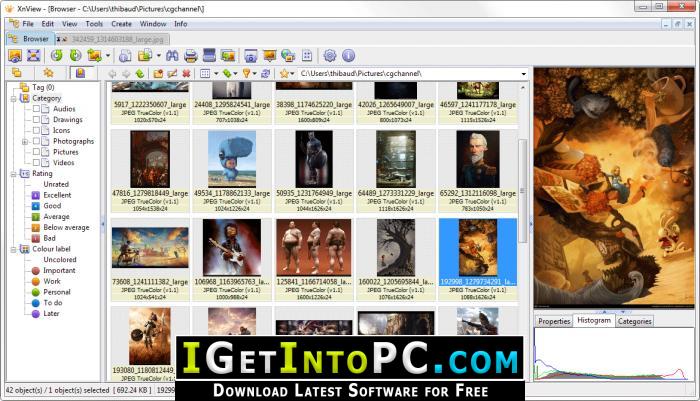The width and height of the screenshot is (700, 401).
Task: Open the Tools menu
Action: click(x=94, y=23)
